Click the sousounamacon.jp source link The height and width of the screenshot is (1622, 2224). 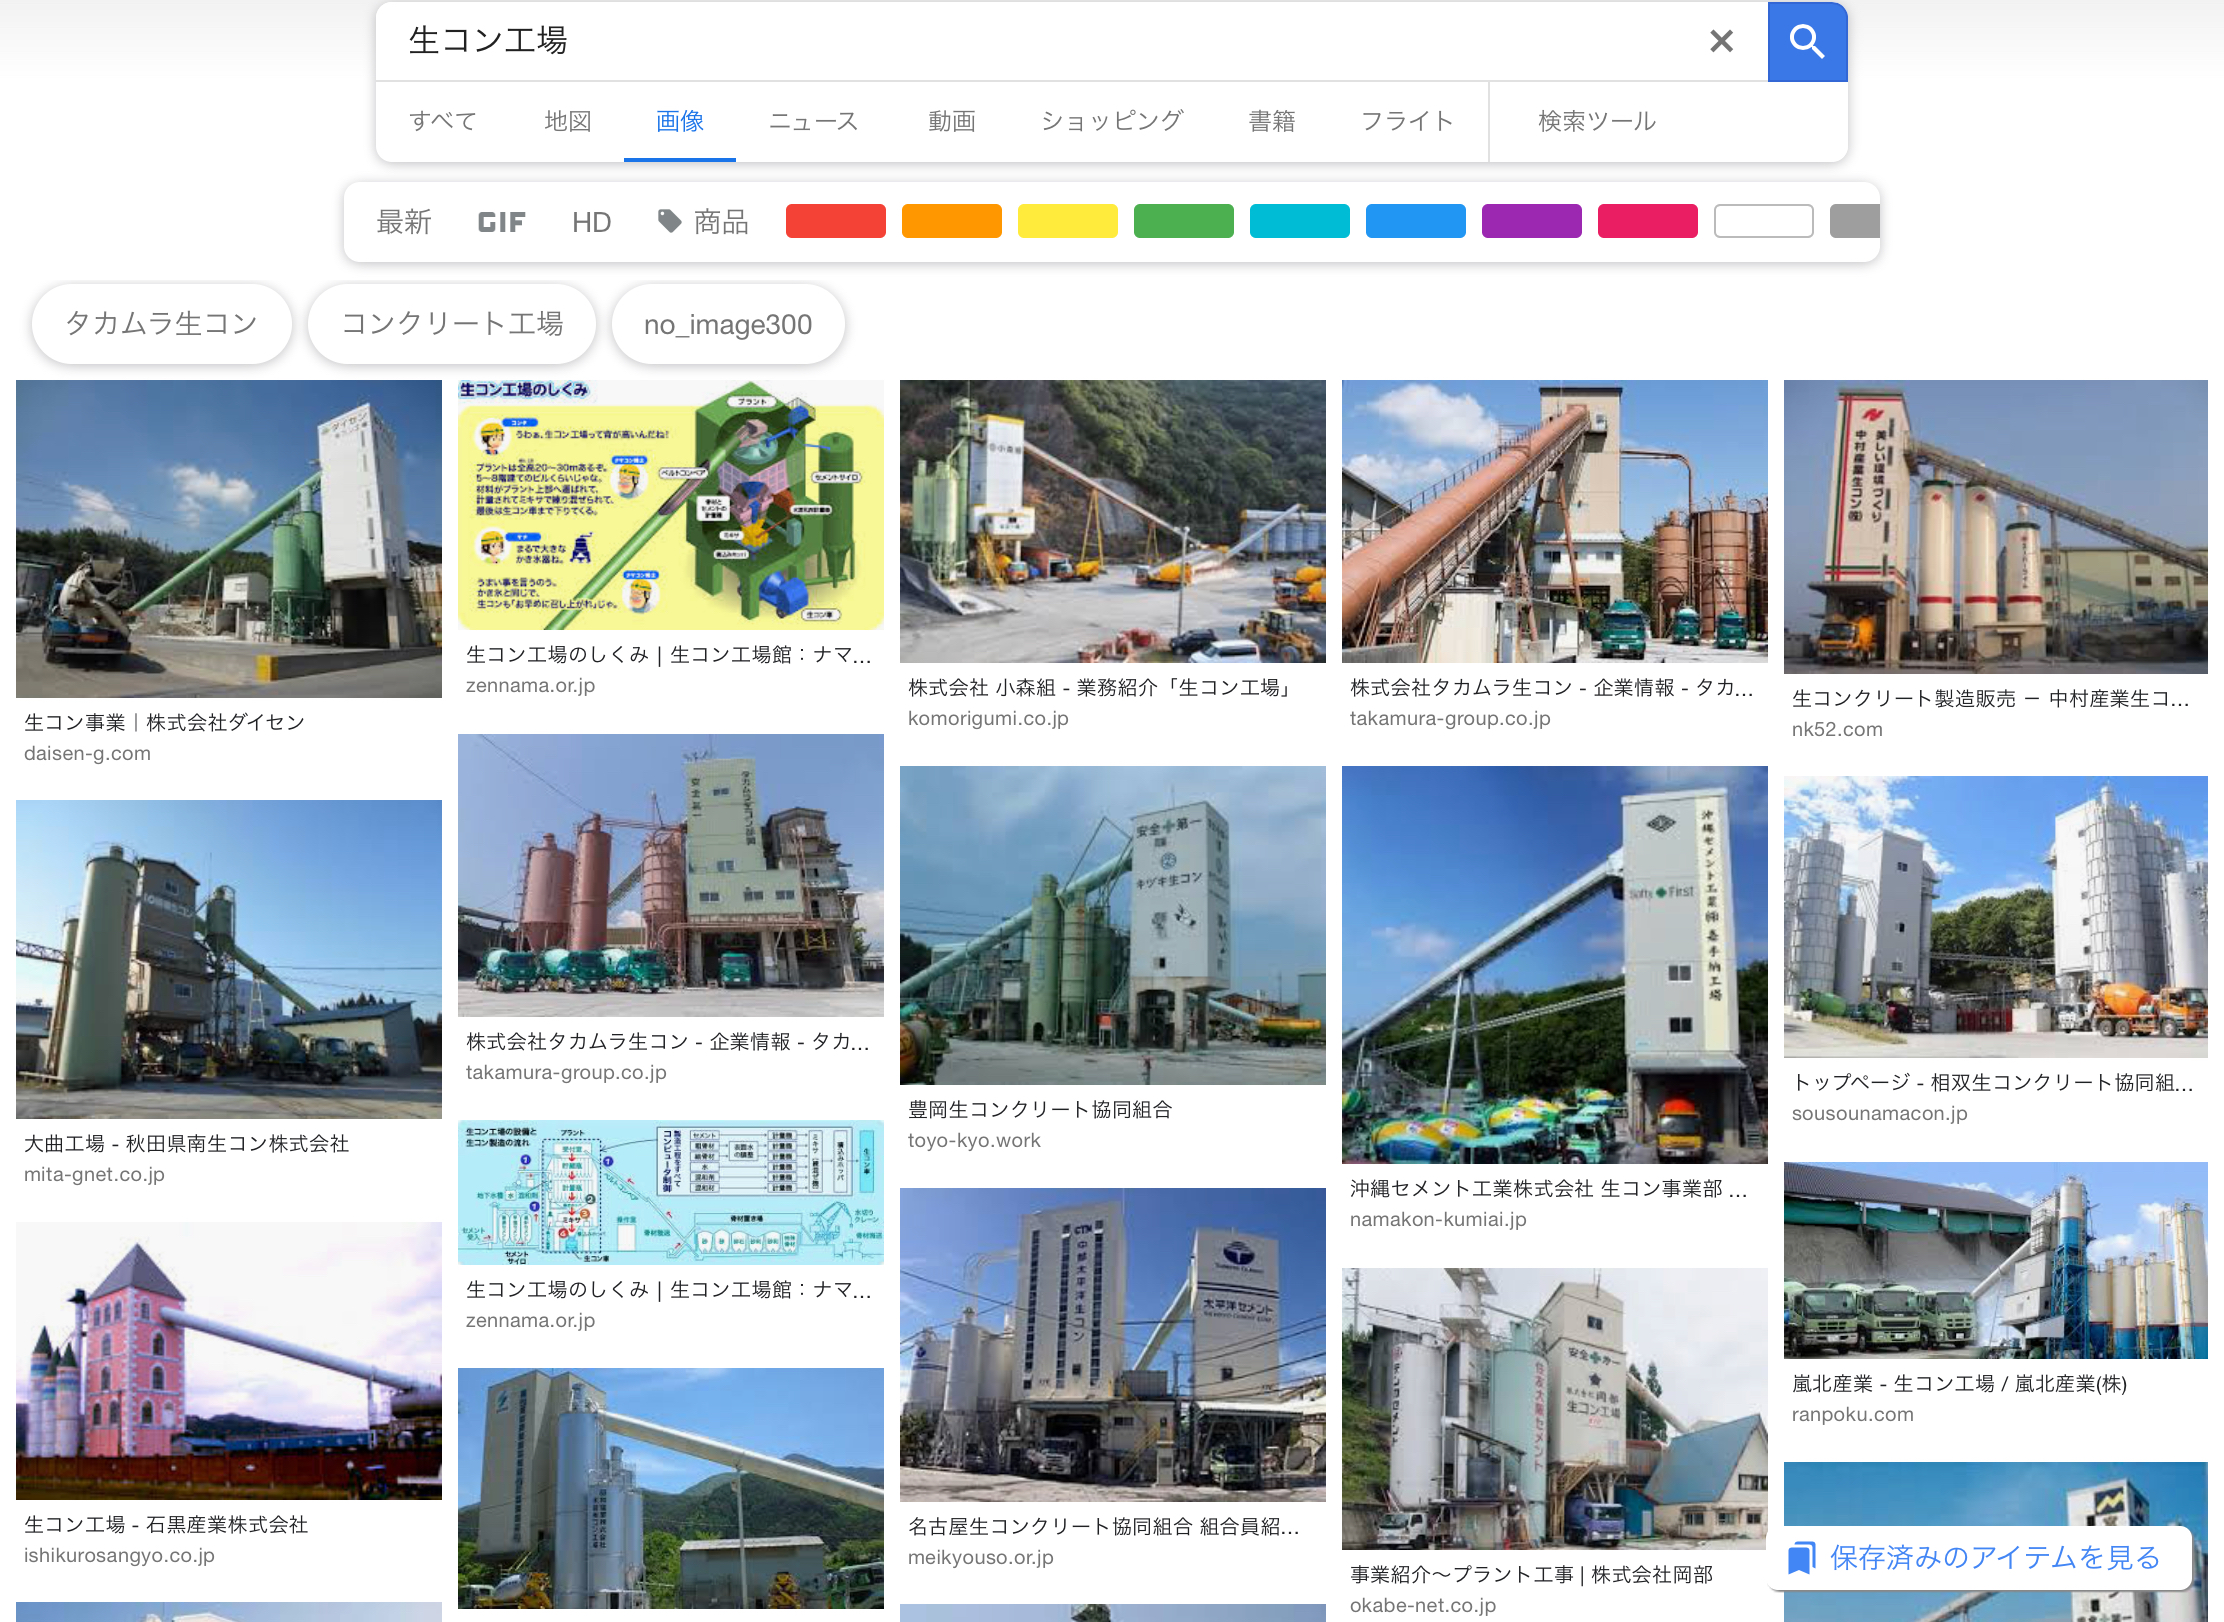coord(1879,1114)
